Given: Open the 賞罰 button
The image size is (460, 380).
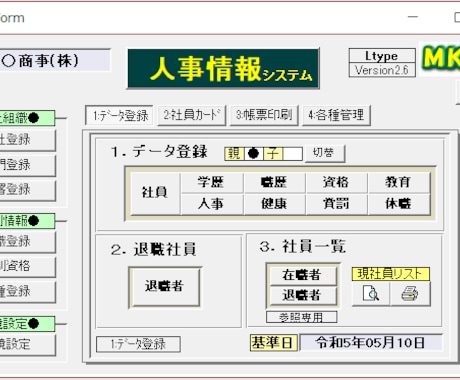Looking at the screenshot, I should pyautogui.click(x=336, y=204).
